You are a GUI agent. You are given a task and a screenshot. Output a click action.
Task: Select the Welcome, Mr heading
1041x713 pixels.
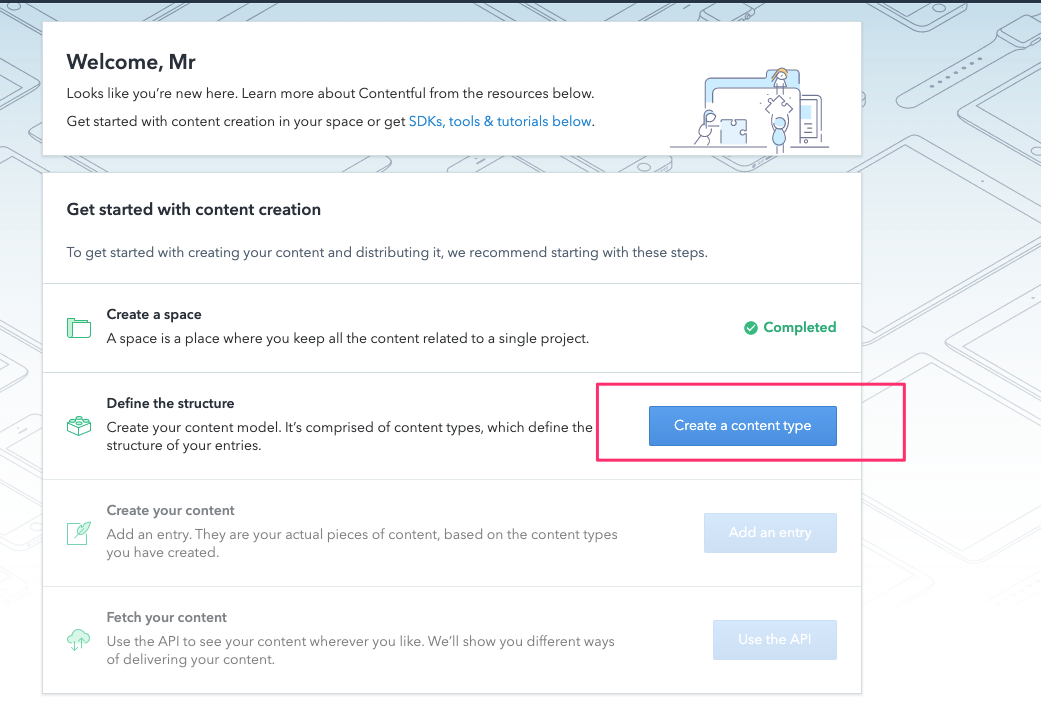131,62
